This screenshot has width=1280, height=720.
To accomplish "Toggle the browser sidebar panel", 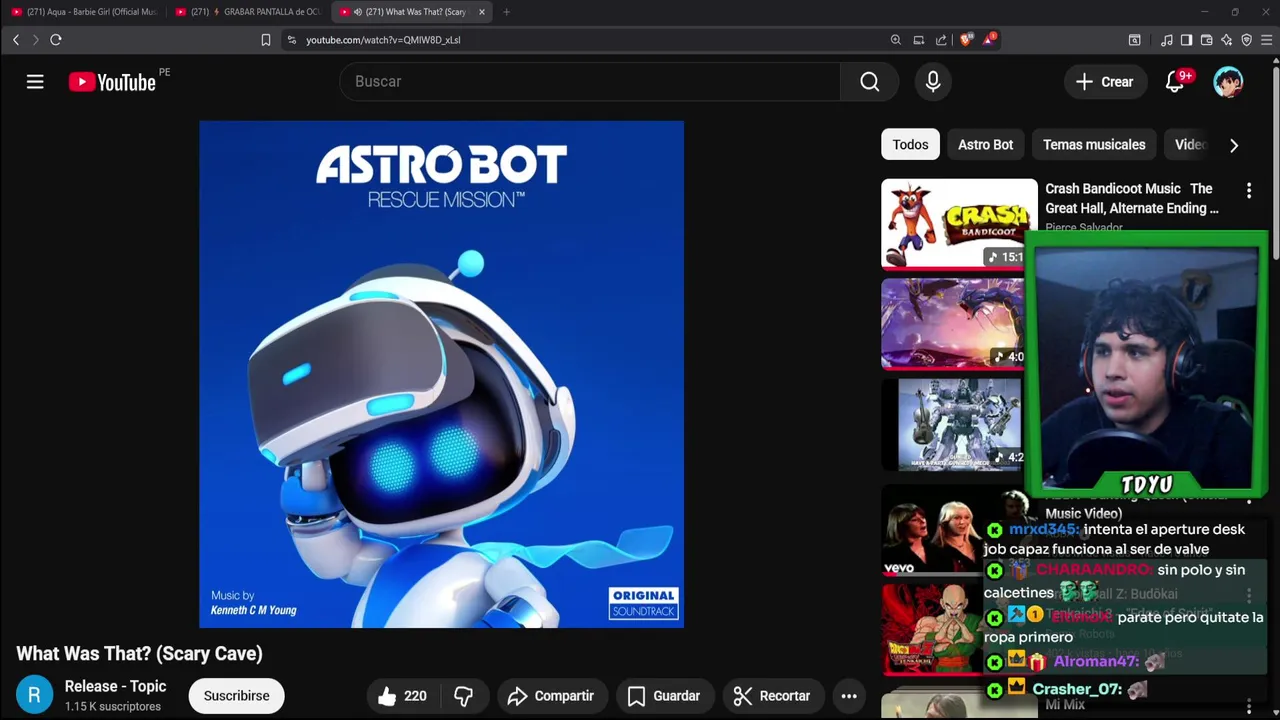I will coord(1186,40).
